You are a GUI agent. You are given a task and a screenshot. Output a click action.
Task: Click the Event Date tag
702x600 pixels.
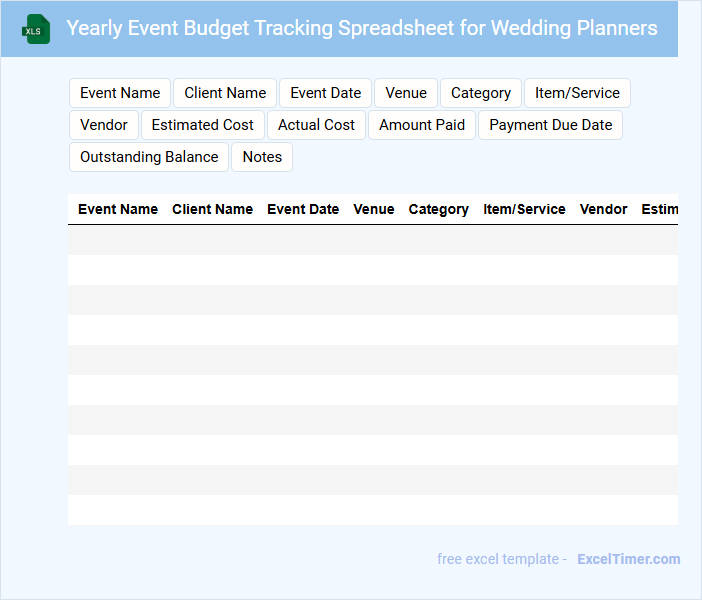tap(325, 93)
